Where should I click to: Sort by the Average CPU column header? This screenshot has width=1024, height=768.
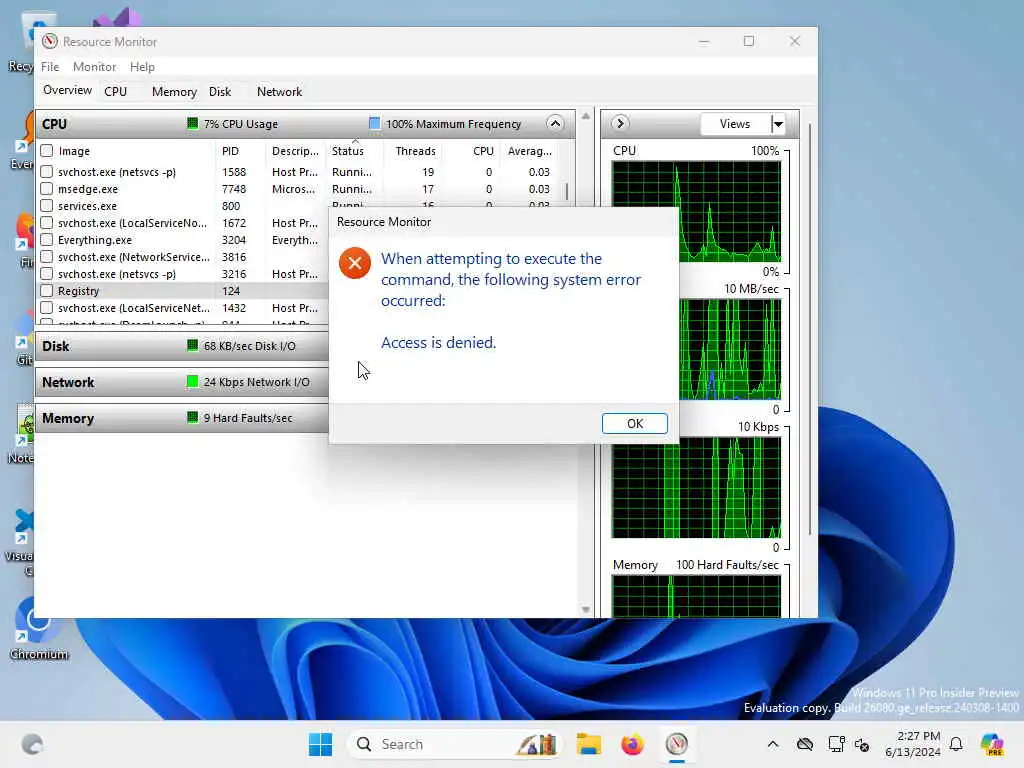pyautogui.click(x=530, y=151)
